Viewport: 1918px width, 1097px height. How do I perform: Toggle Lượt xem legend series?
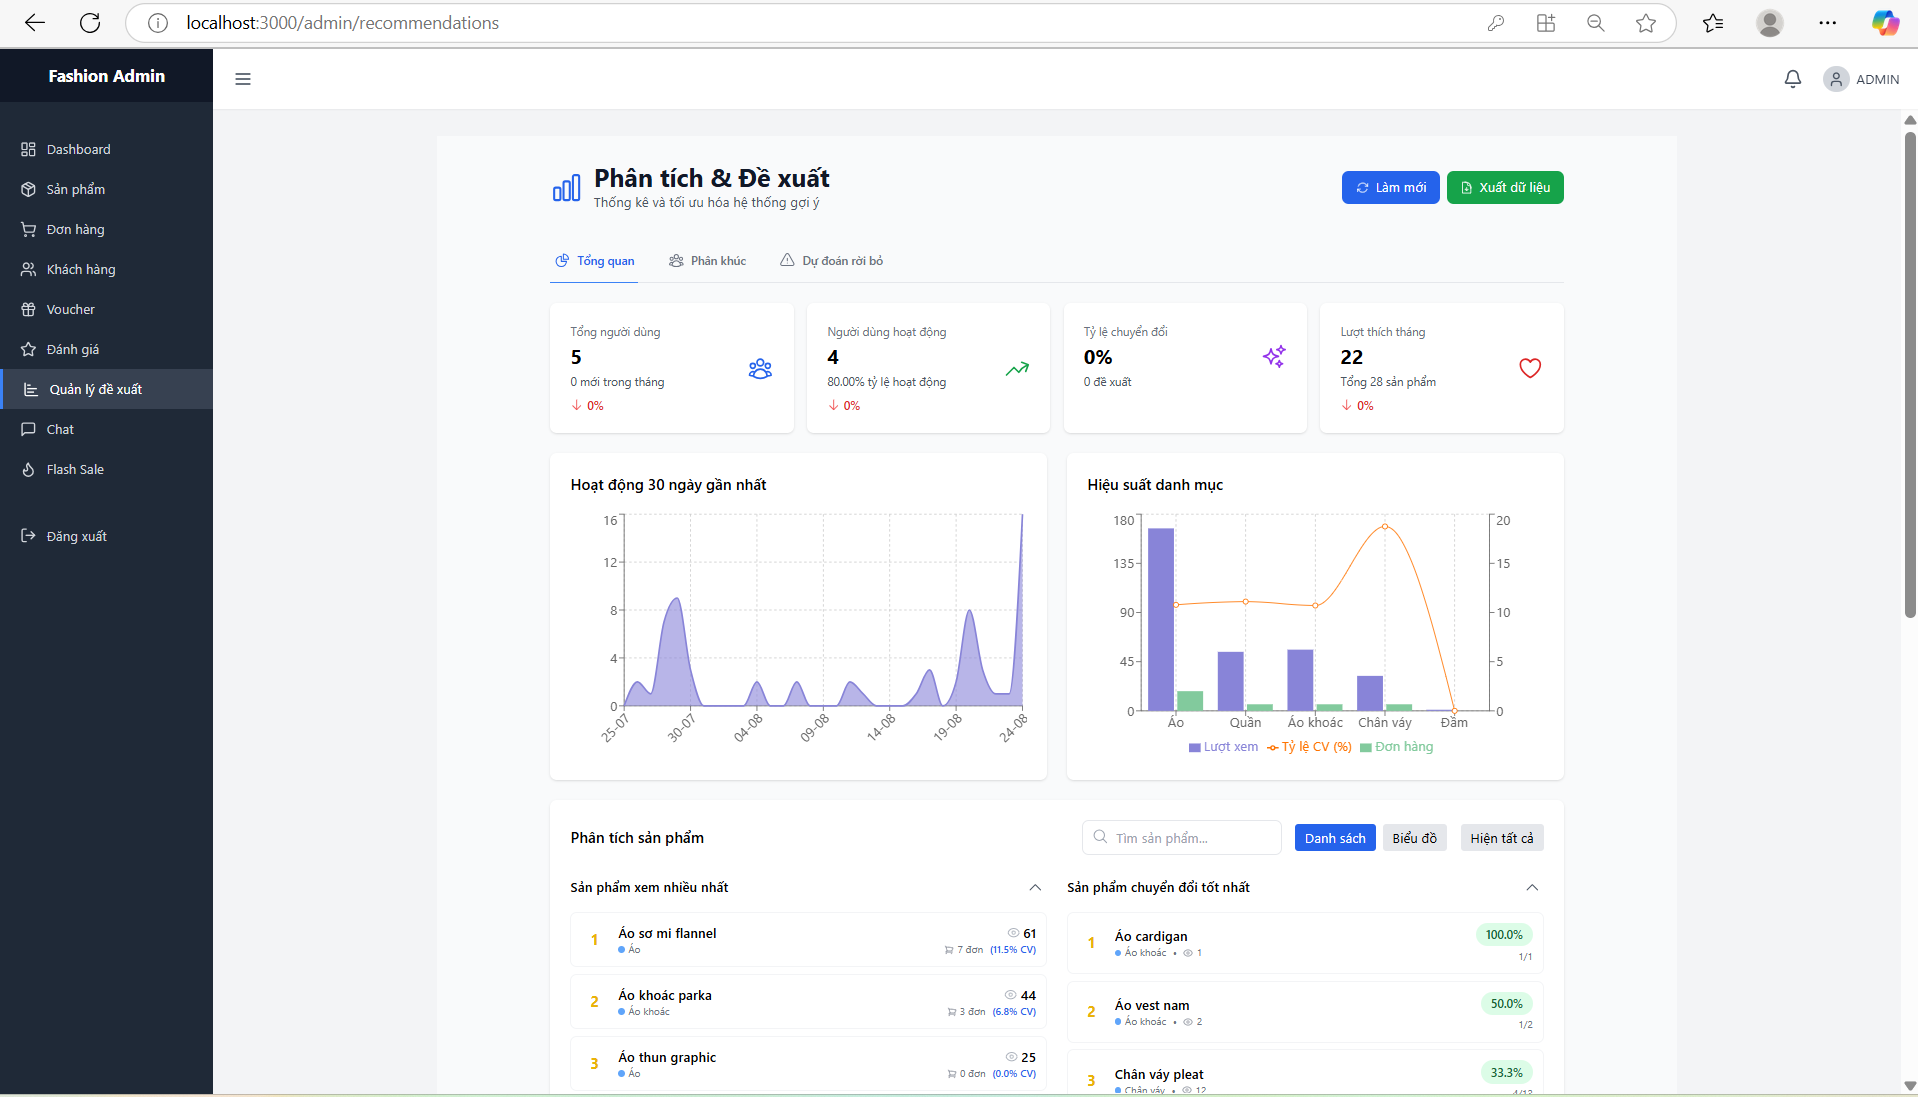point(1223,747)
